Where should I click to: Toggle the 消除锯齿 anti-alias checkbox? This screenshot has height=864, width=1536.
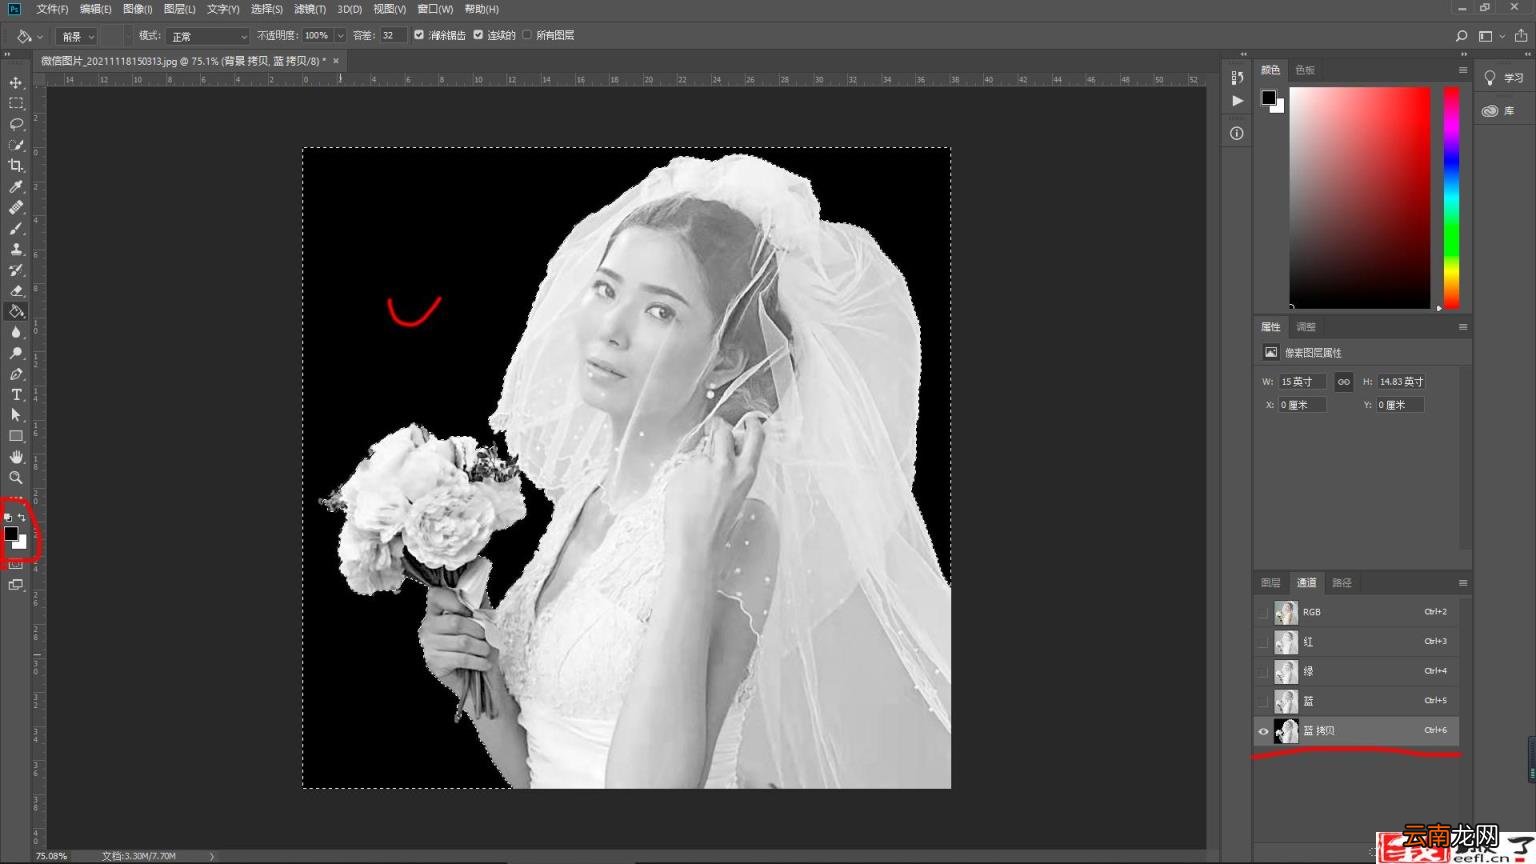pyautogui.click(x=419, y=35)
